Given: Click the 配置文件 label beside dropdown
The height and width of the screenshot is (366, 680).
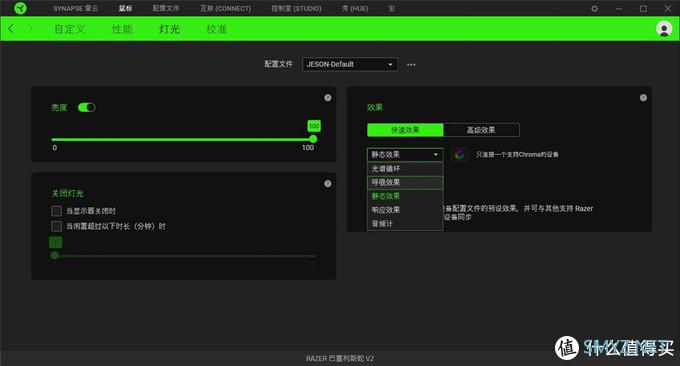Looking at the screenshot, I should [278, 64].
